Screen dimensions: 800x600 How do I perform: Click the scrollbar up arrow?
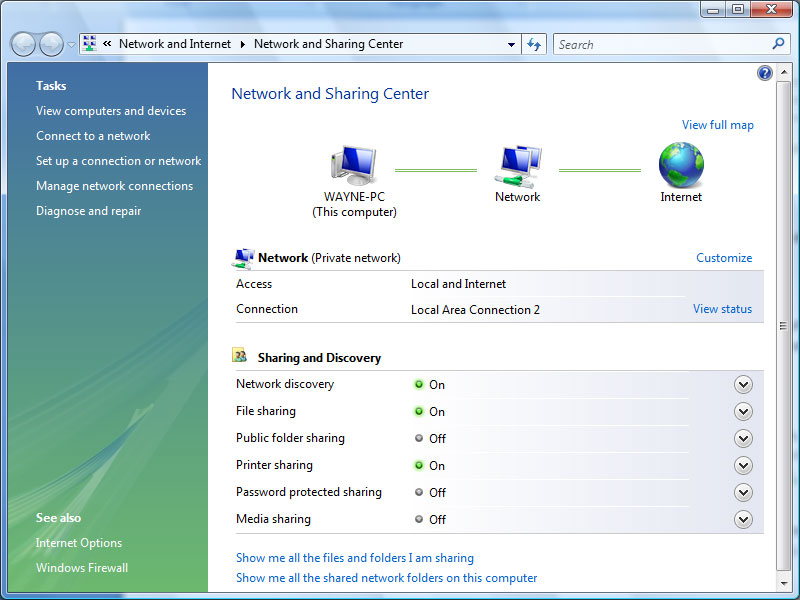pyautogui.click(x=783, y=73)
